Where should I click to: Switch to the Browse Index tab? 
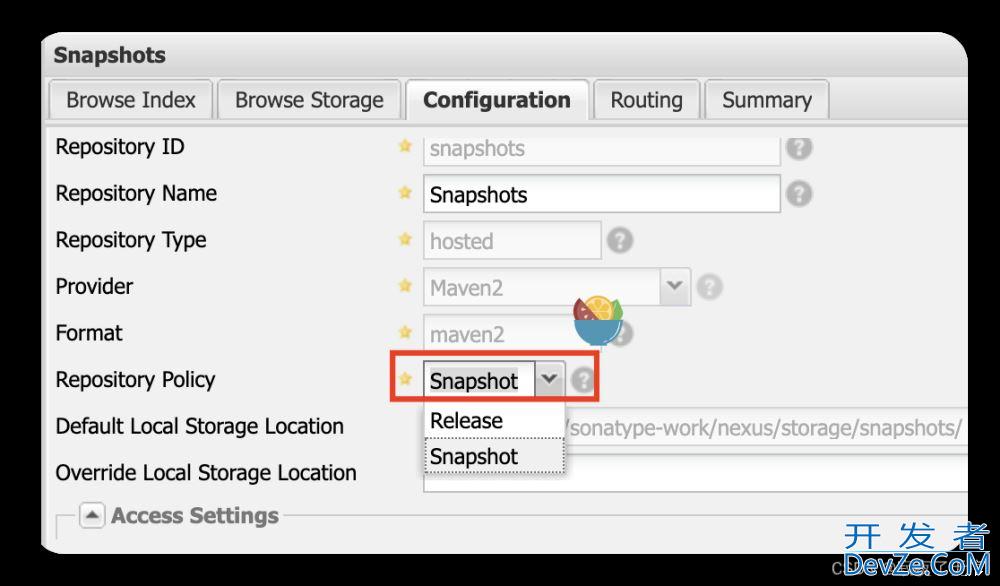tap(131, 100)
